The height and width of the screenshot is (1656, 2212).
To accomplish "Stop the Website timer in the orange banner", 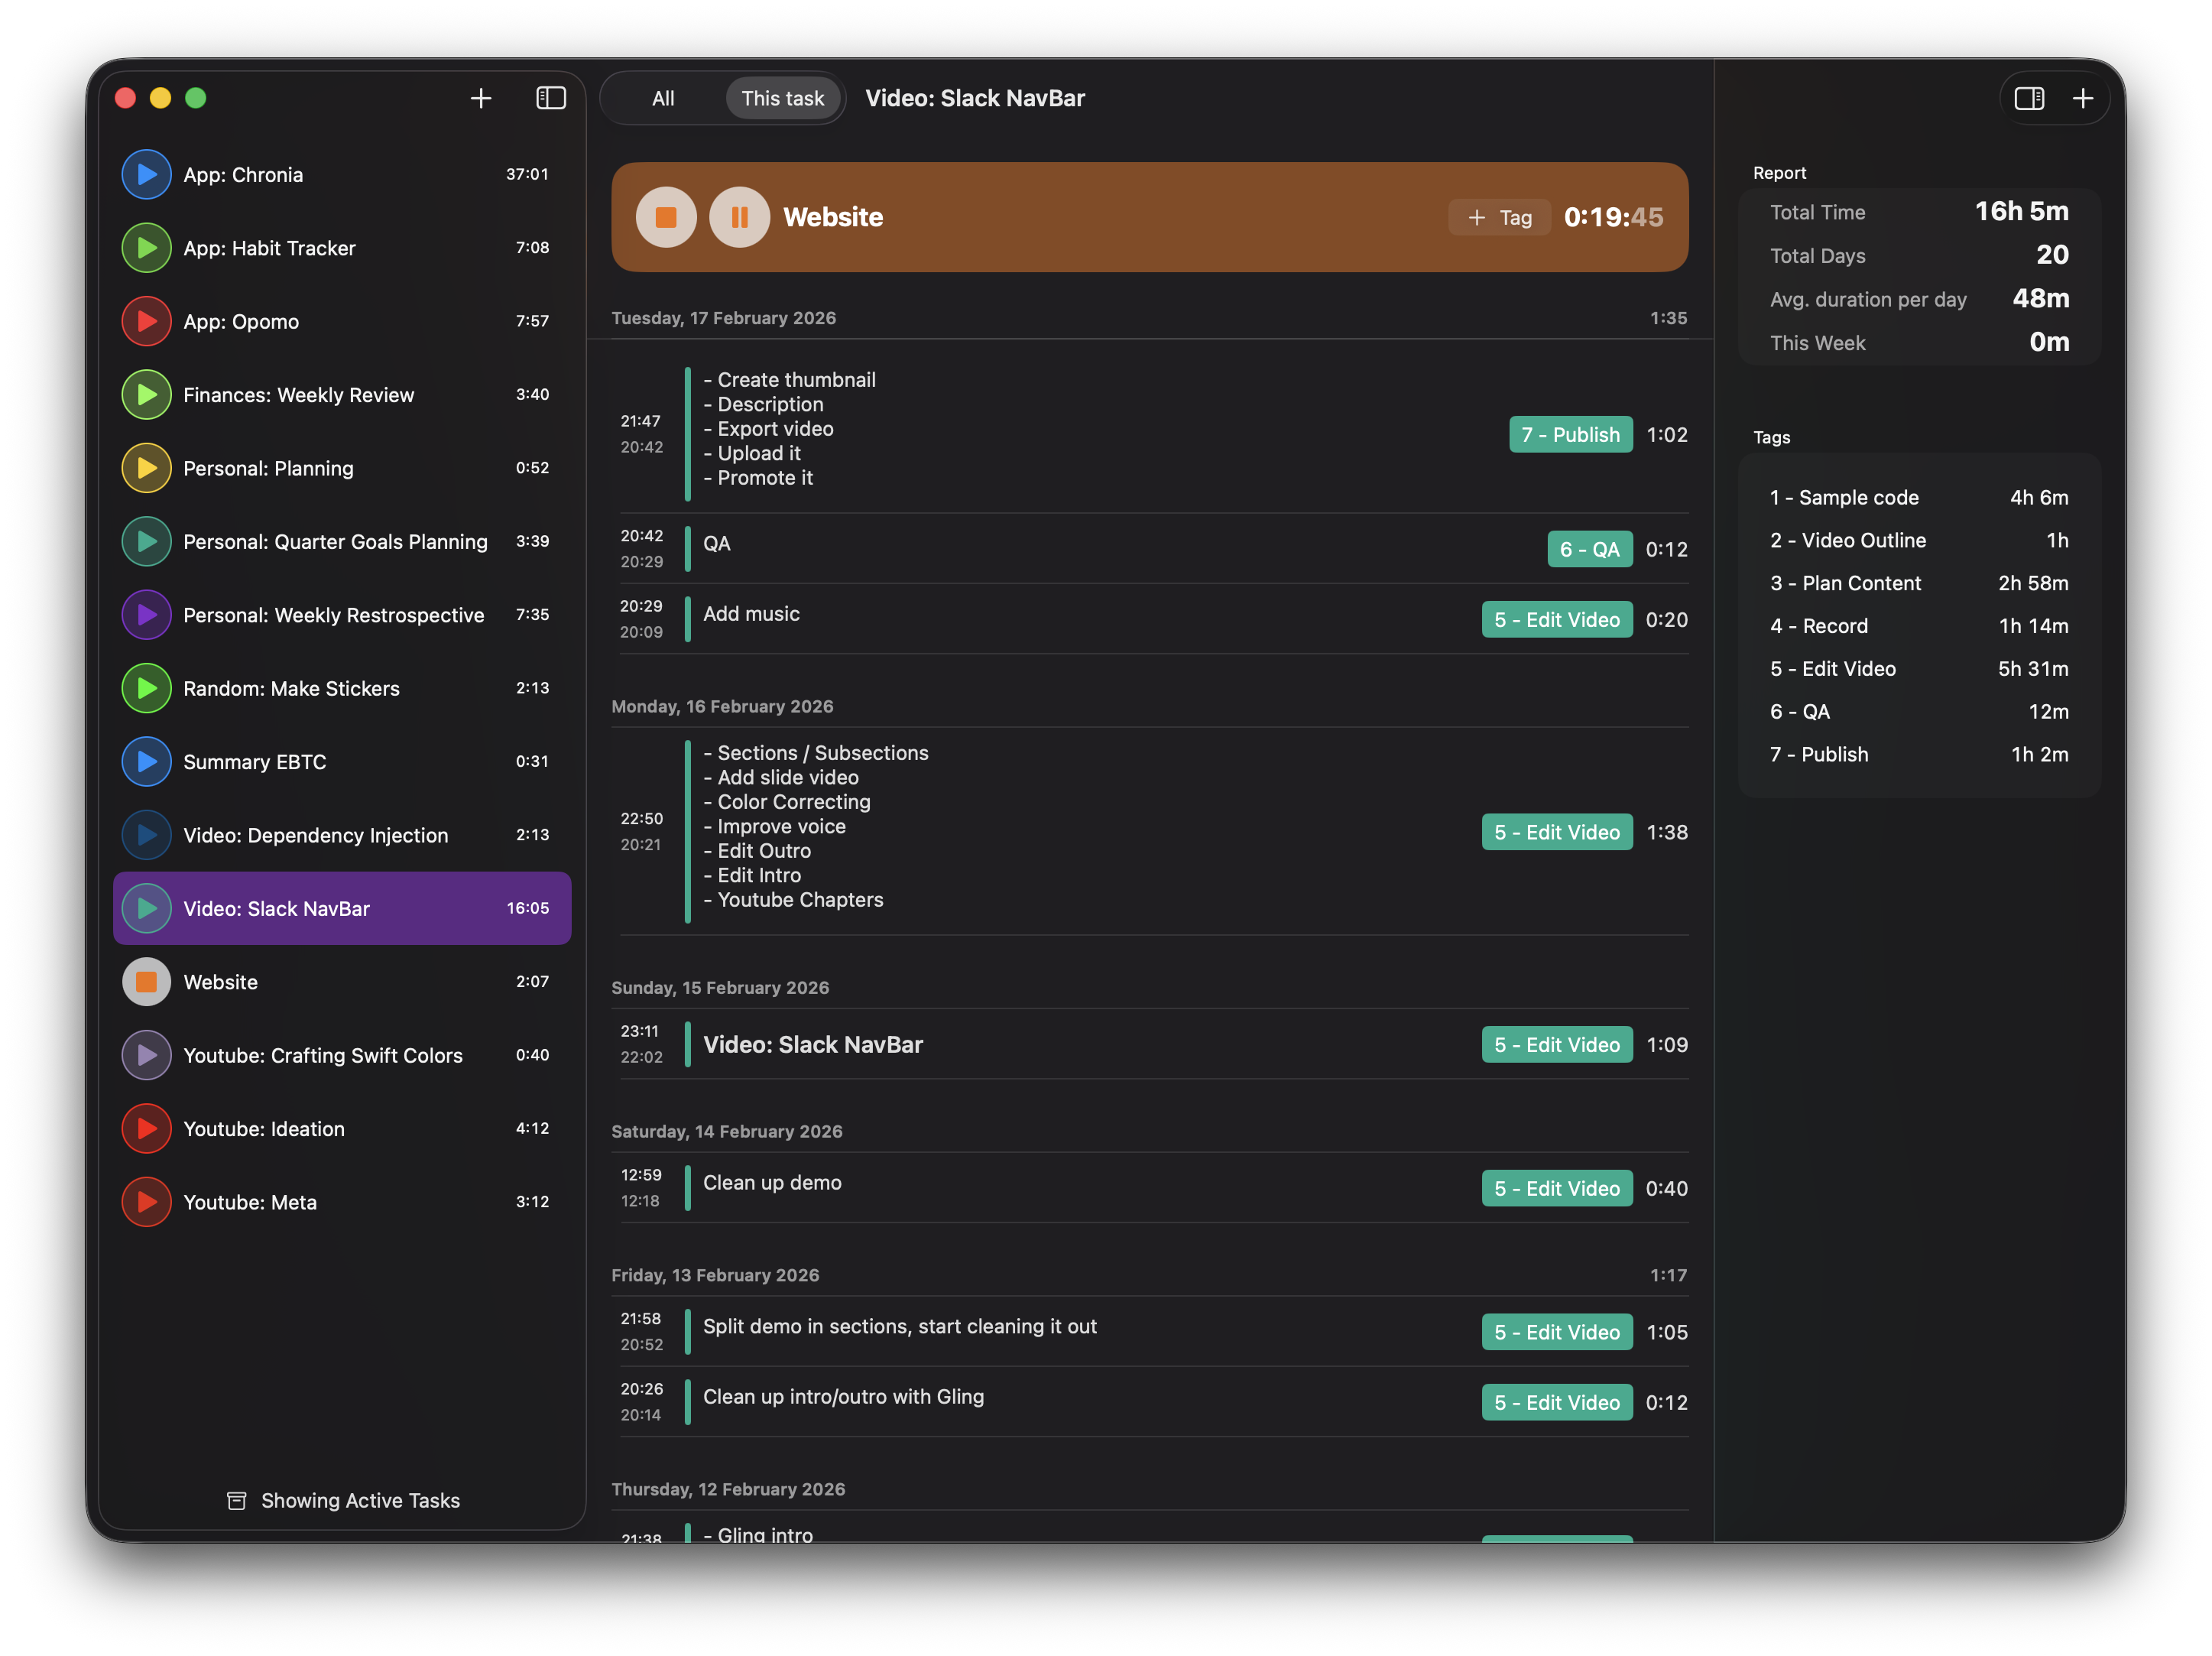I will coord(665,217).
